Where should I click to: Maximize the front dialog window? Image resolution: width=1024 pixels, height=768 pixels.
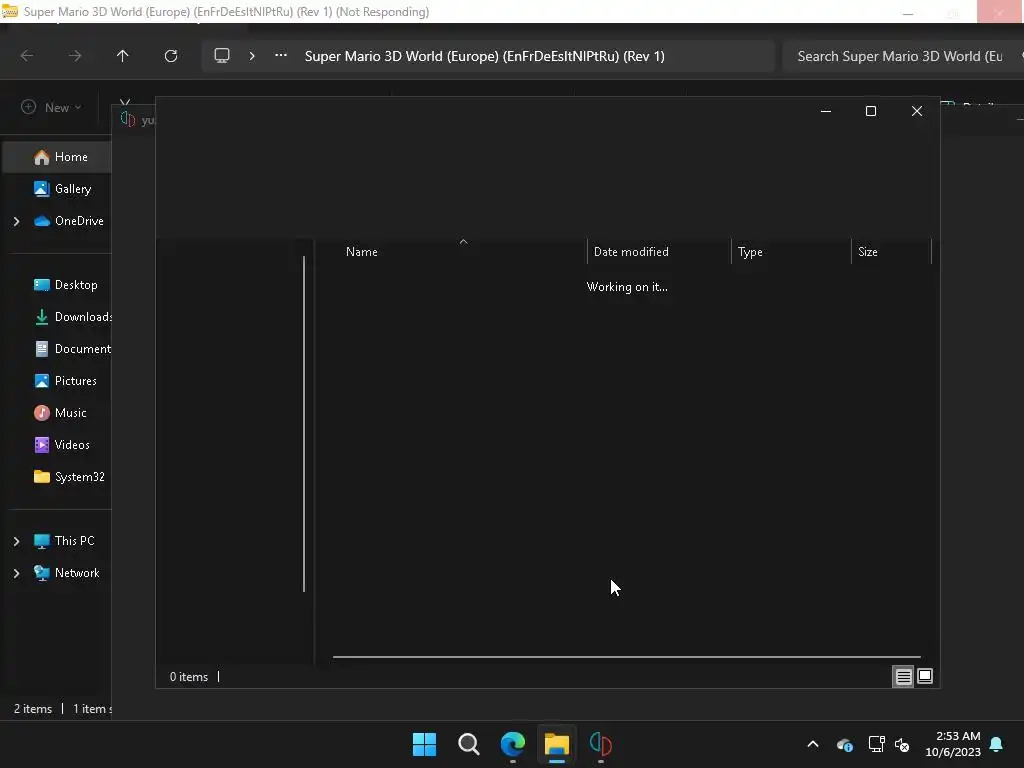pos(871,111)
